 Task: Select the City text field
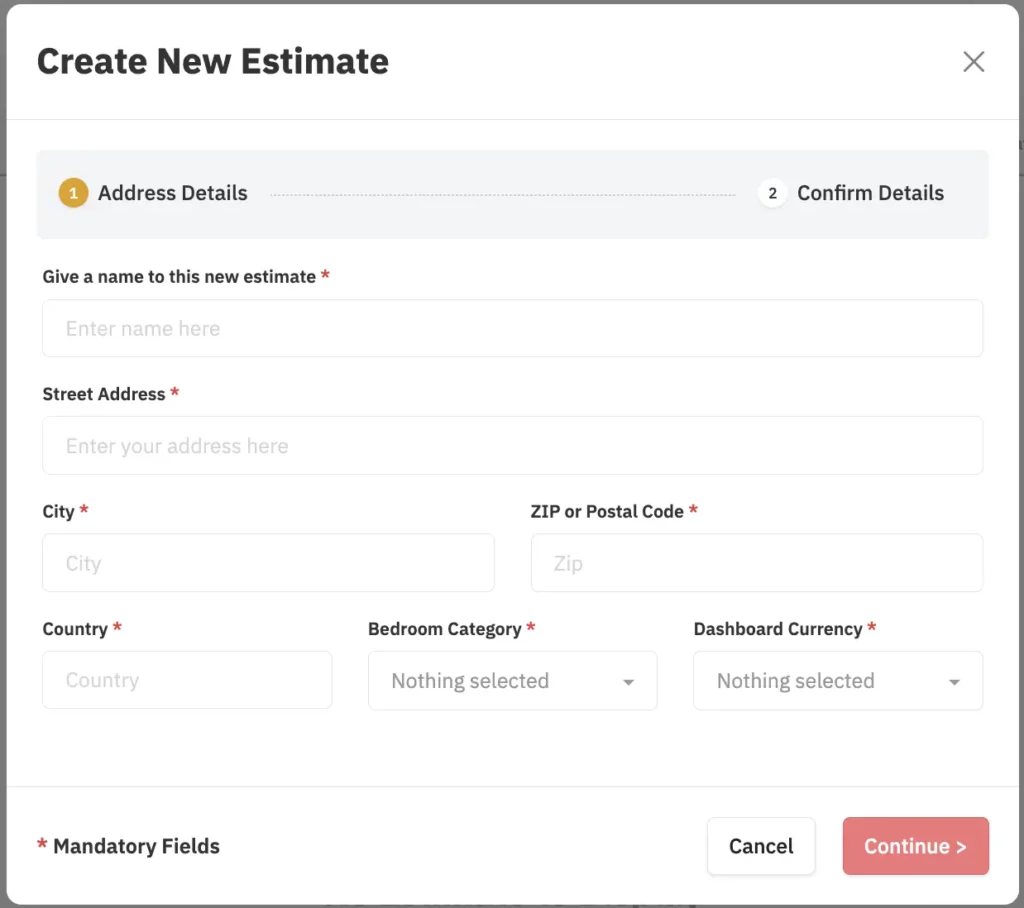pyautogui.click(x=268, y=563)
